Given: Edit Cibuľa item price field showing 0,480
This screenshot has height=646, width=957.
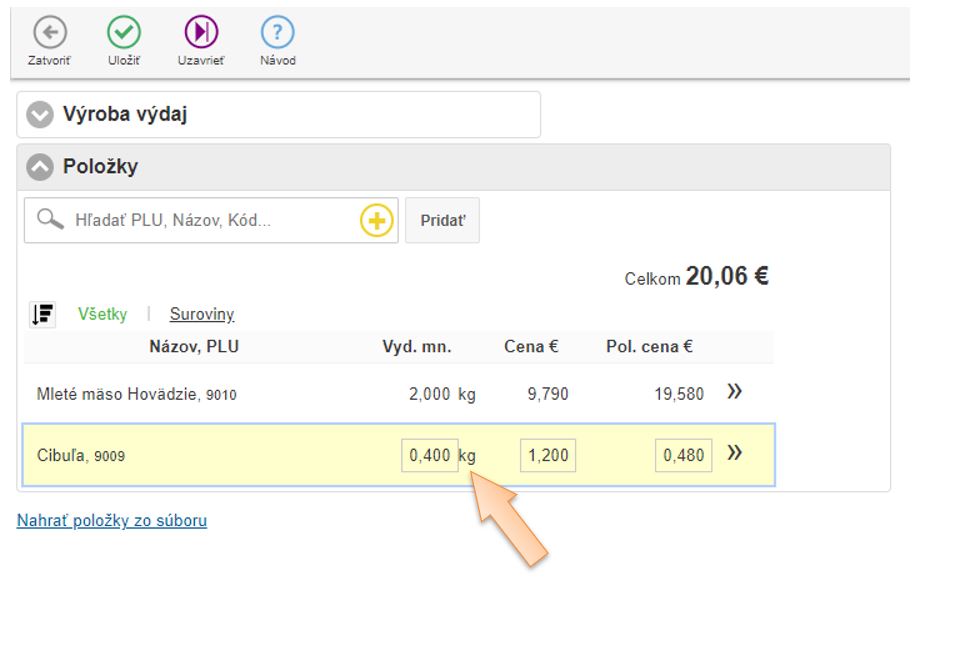Looking at the screenshot, I should 684,455.
